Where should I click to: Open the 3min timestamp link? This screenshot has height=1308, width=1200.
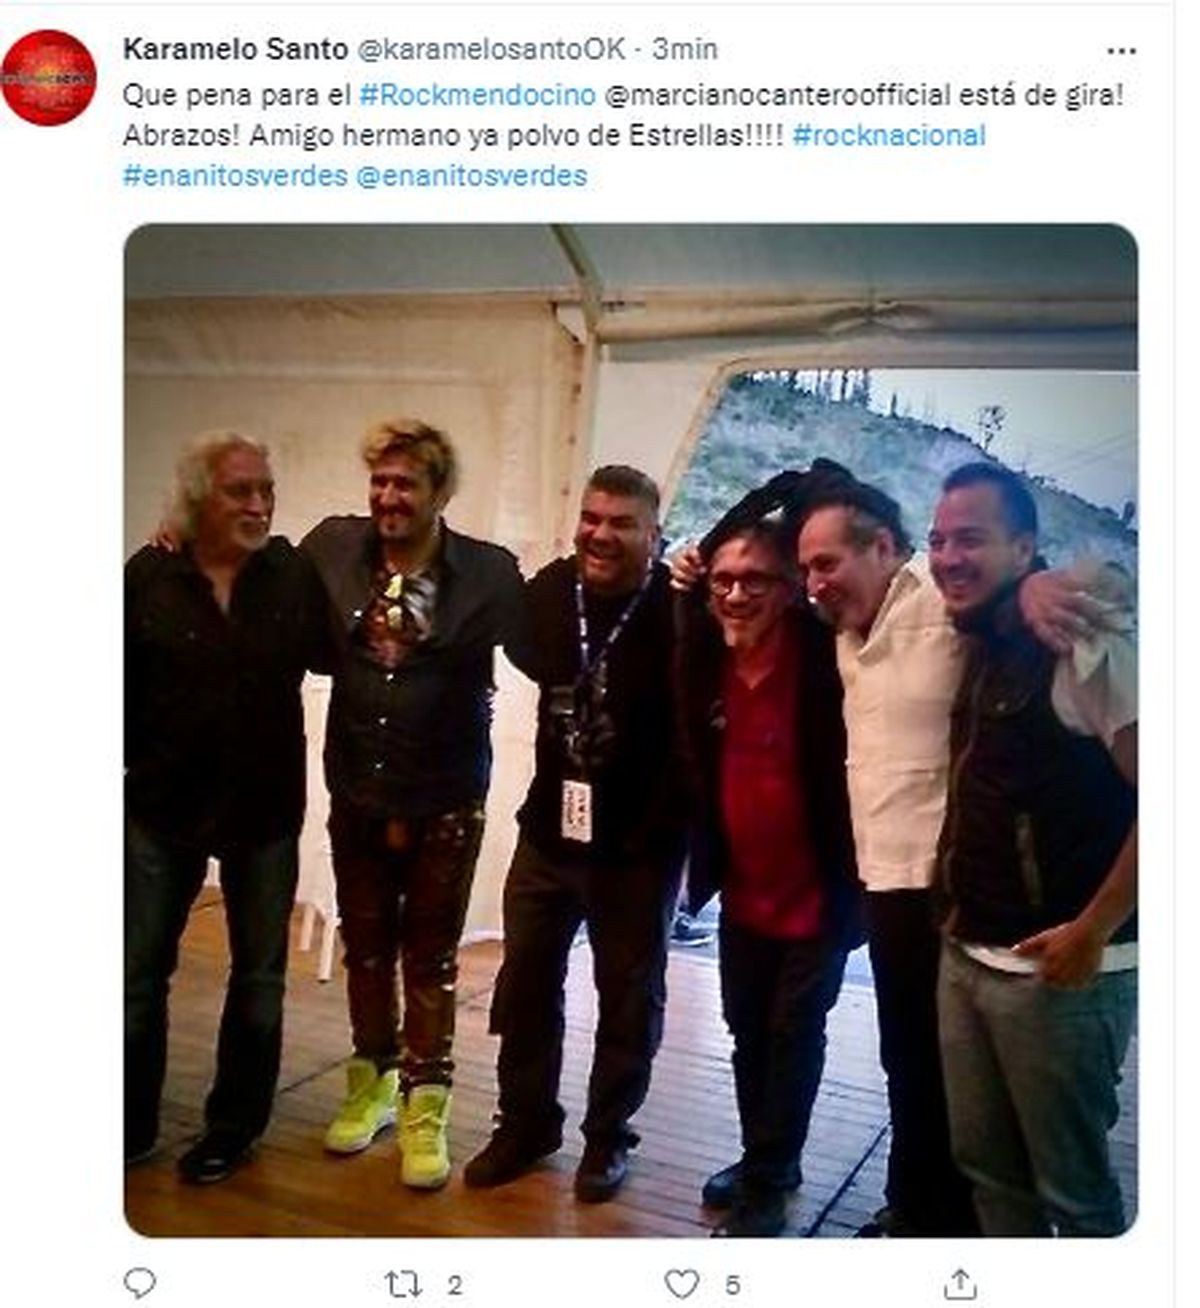coord(685,48)
